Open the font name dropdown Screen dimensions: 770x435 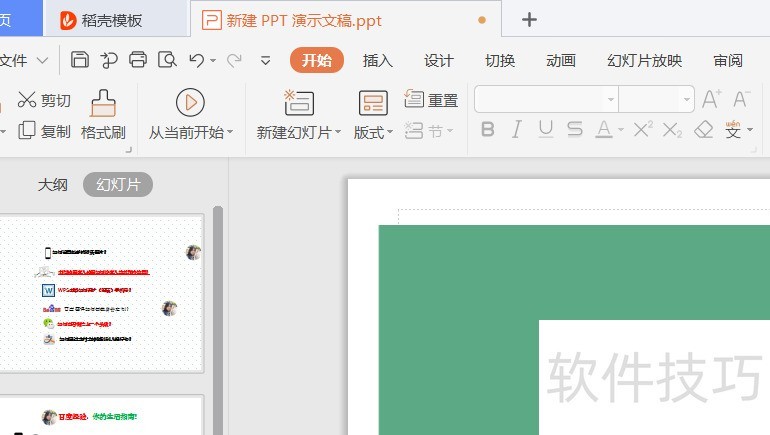point(610,100)
